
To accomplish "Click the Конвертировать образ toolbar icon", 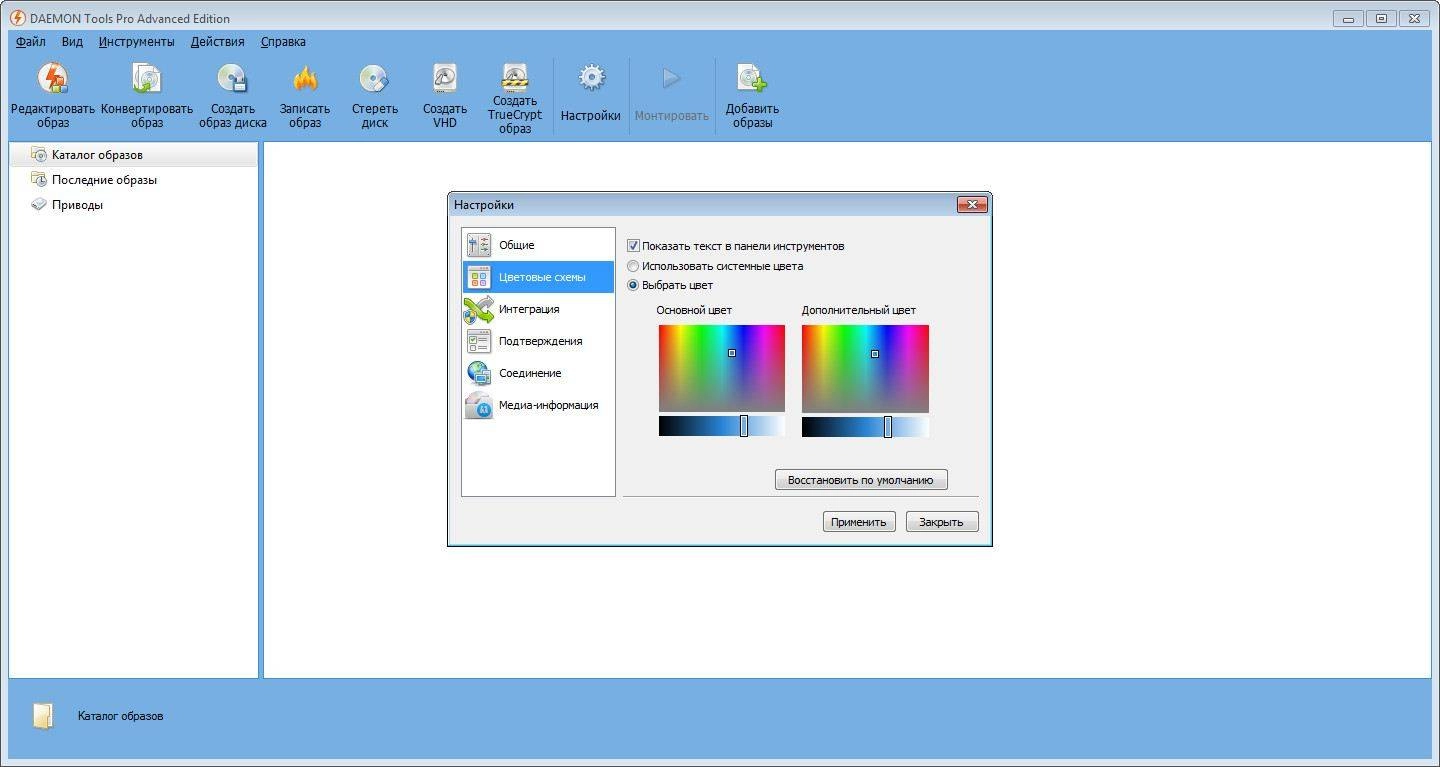I will (x=146, y=78).
